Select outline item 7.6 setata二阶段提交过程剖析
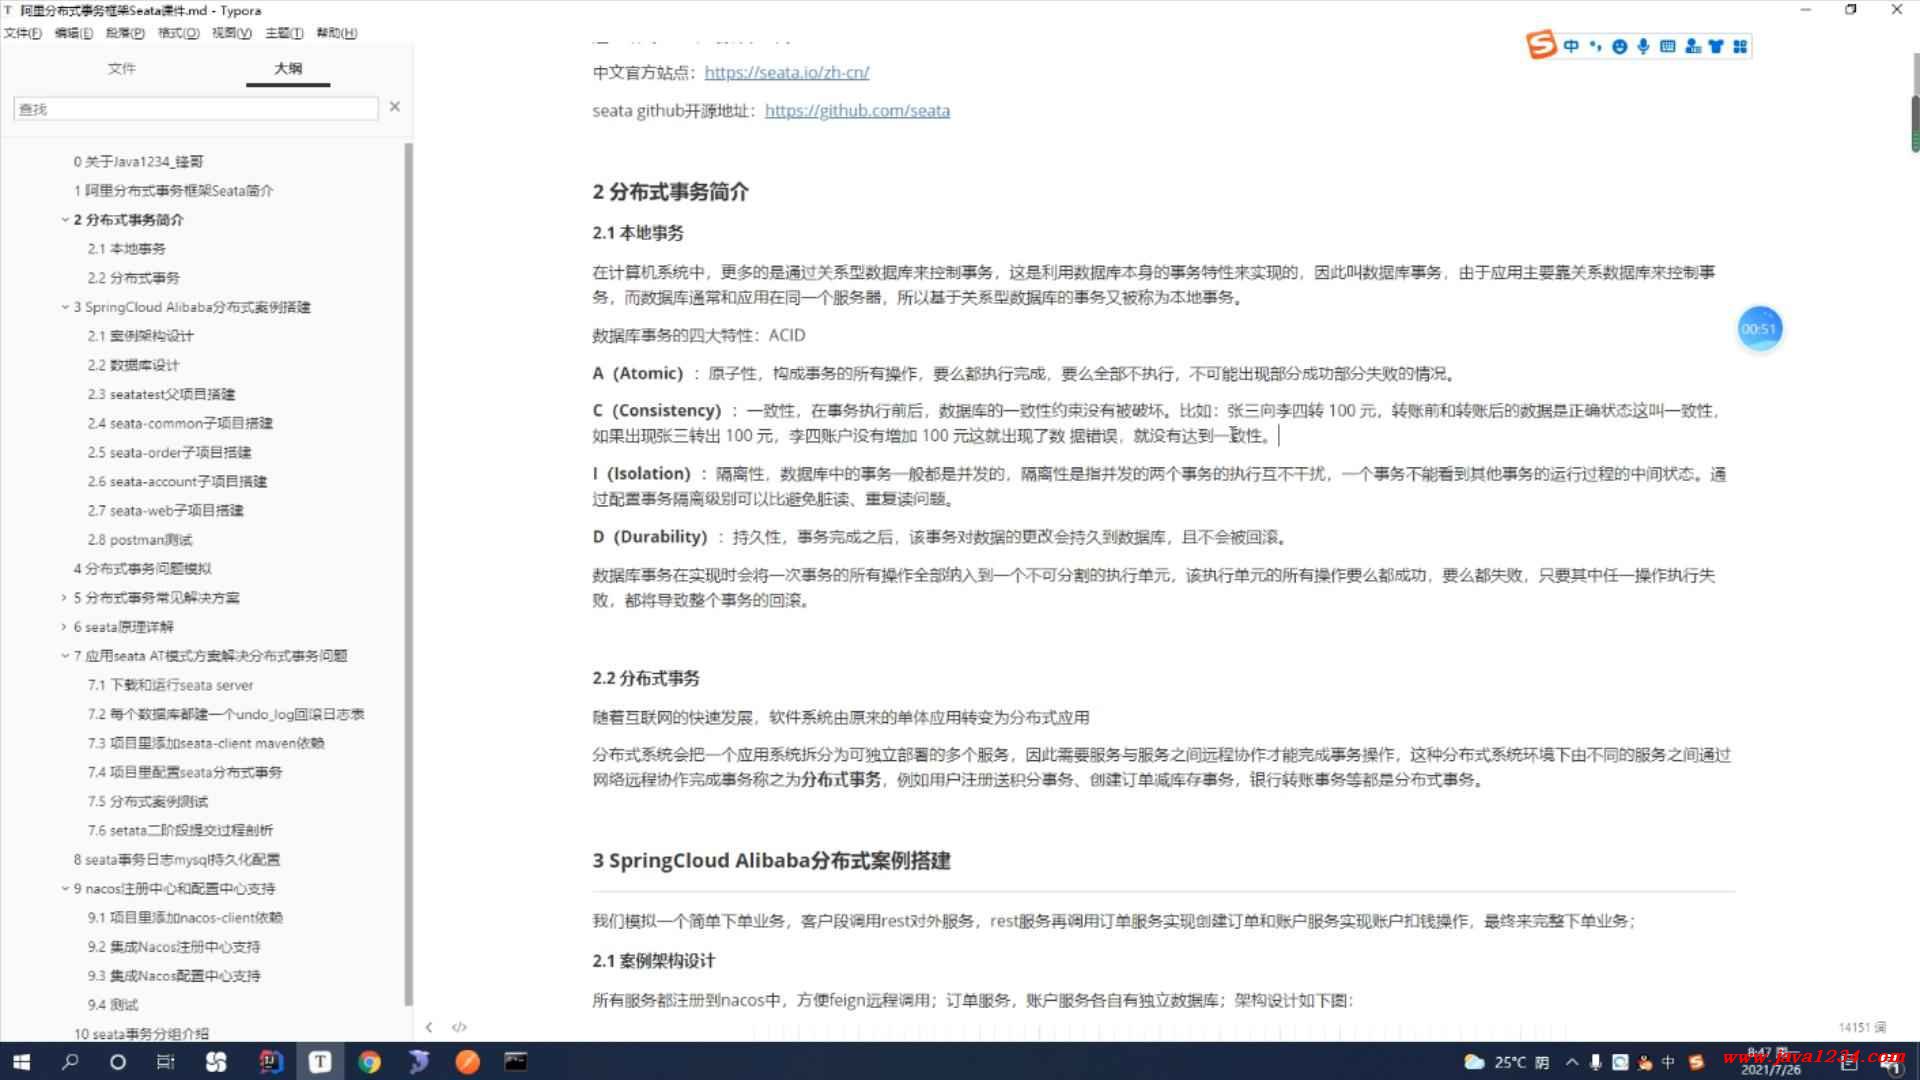The height and width of the screenshot is (1080, 1920). point(180,830)
